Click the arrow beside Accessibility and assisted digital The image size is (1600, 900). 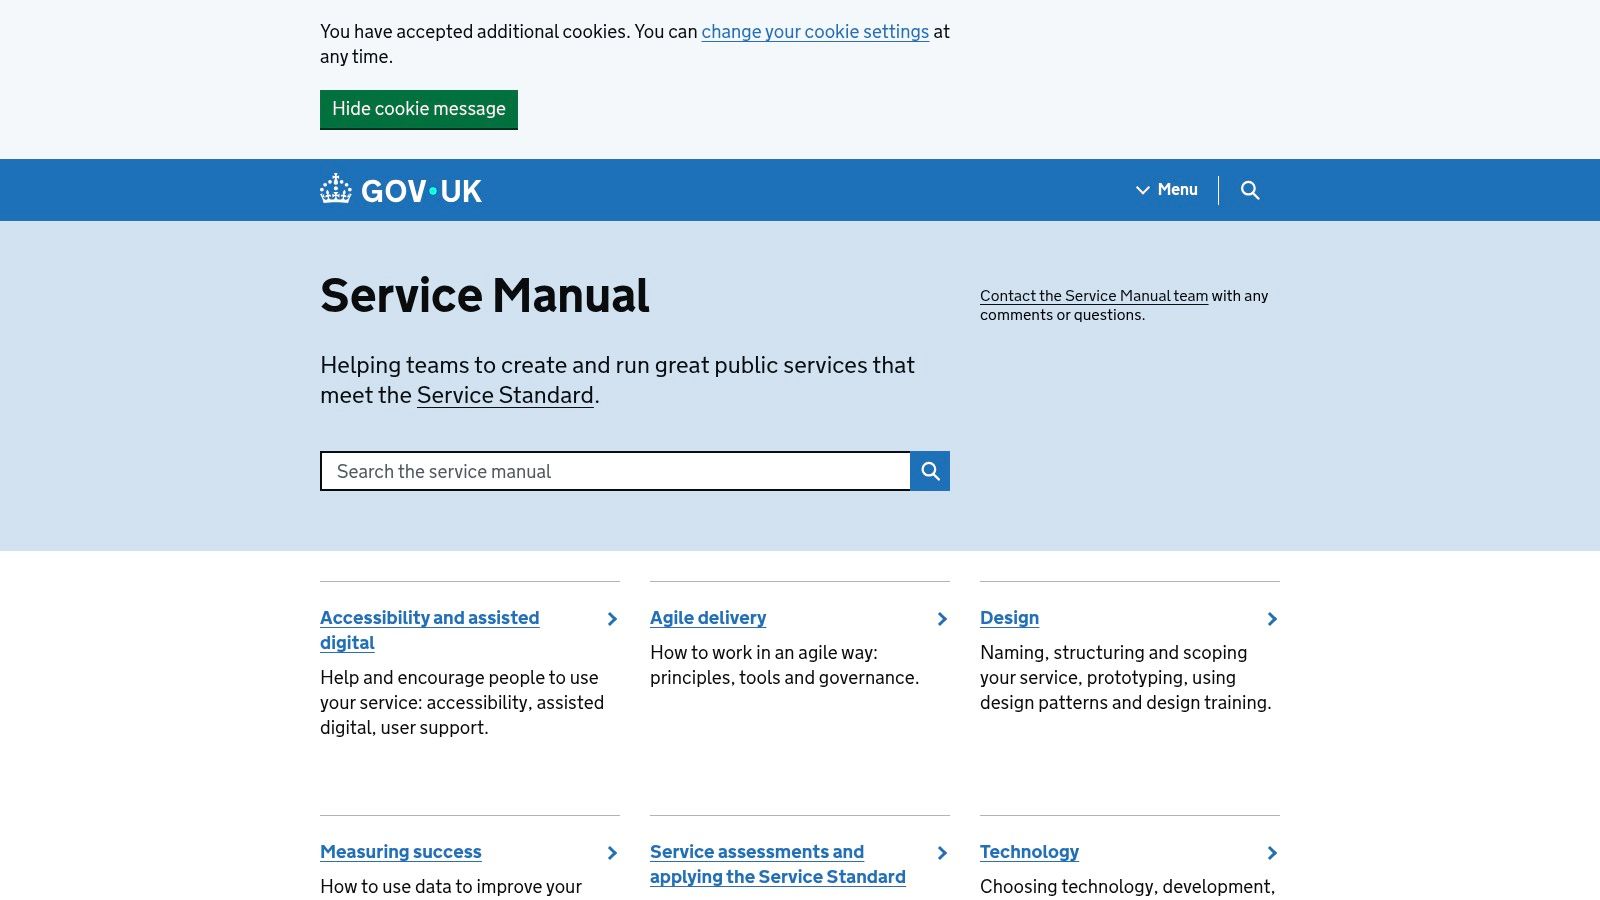click(611, 619)
